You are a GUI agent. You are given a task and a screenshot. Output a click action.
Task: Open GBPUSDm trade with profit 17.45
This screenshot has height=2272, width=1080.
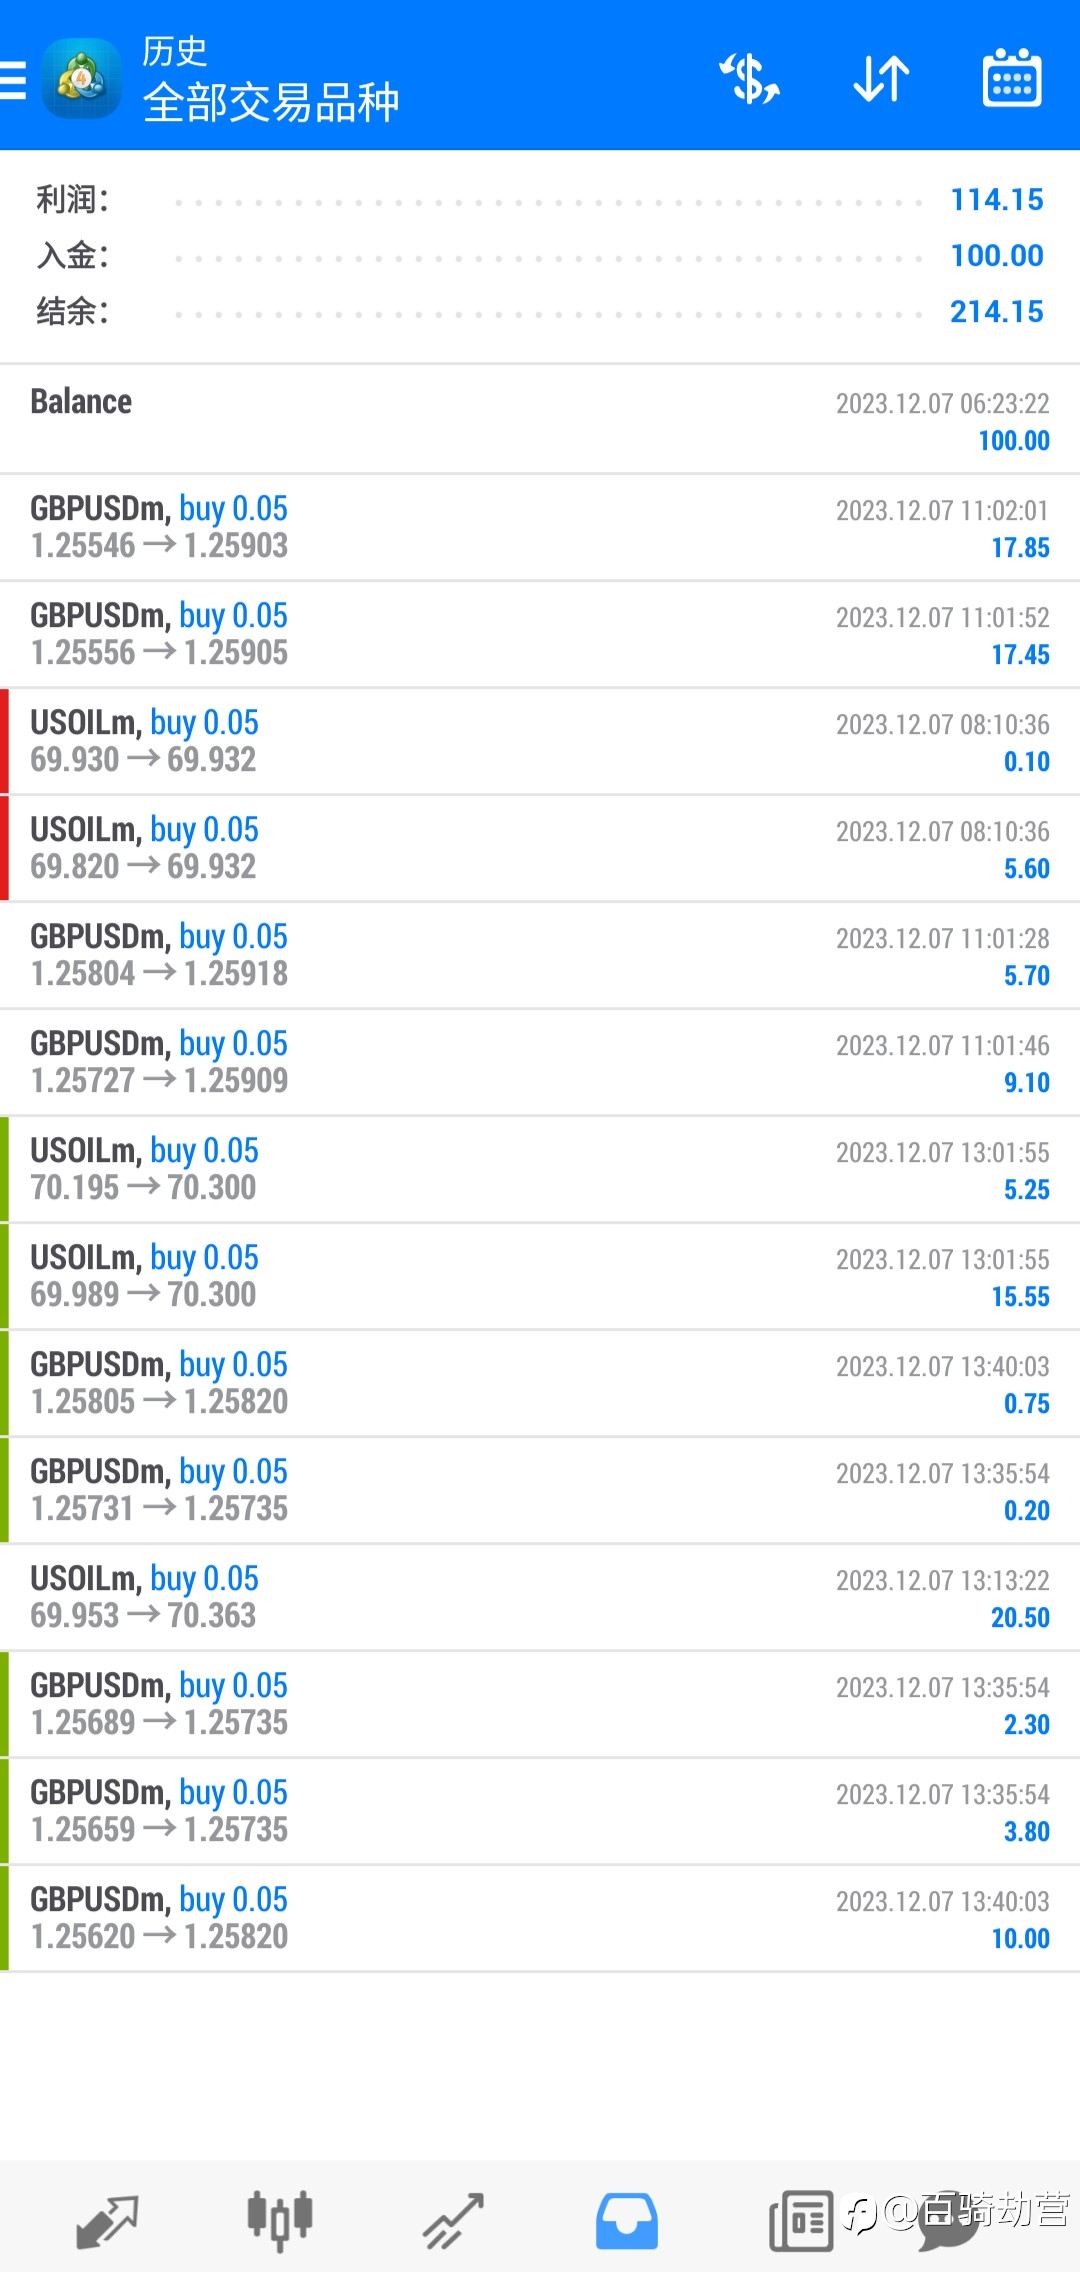coord(540,634)
